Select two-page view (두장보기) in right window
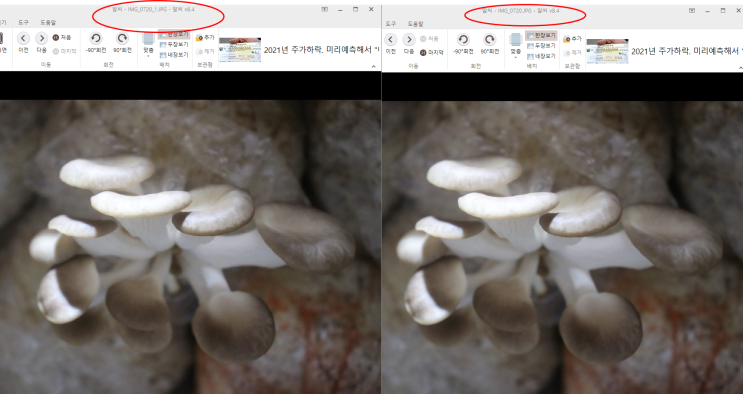Viewport: 743px width, 394px height. pyautogui.click(x=541, y=46)
